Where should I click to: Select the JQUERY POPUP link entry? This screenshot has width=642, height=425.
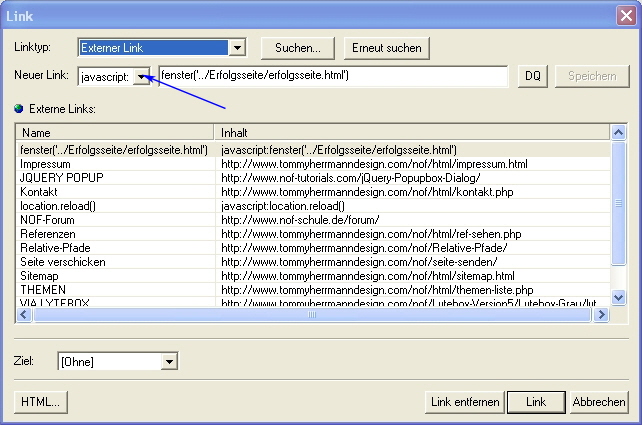tap(61, 177)
